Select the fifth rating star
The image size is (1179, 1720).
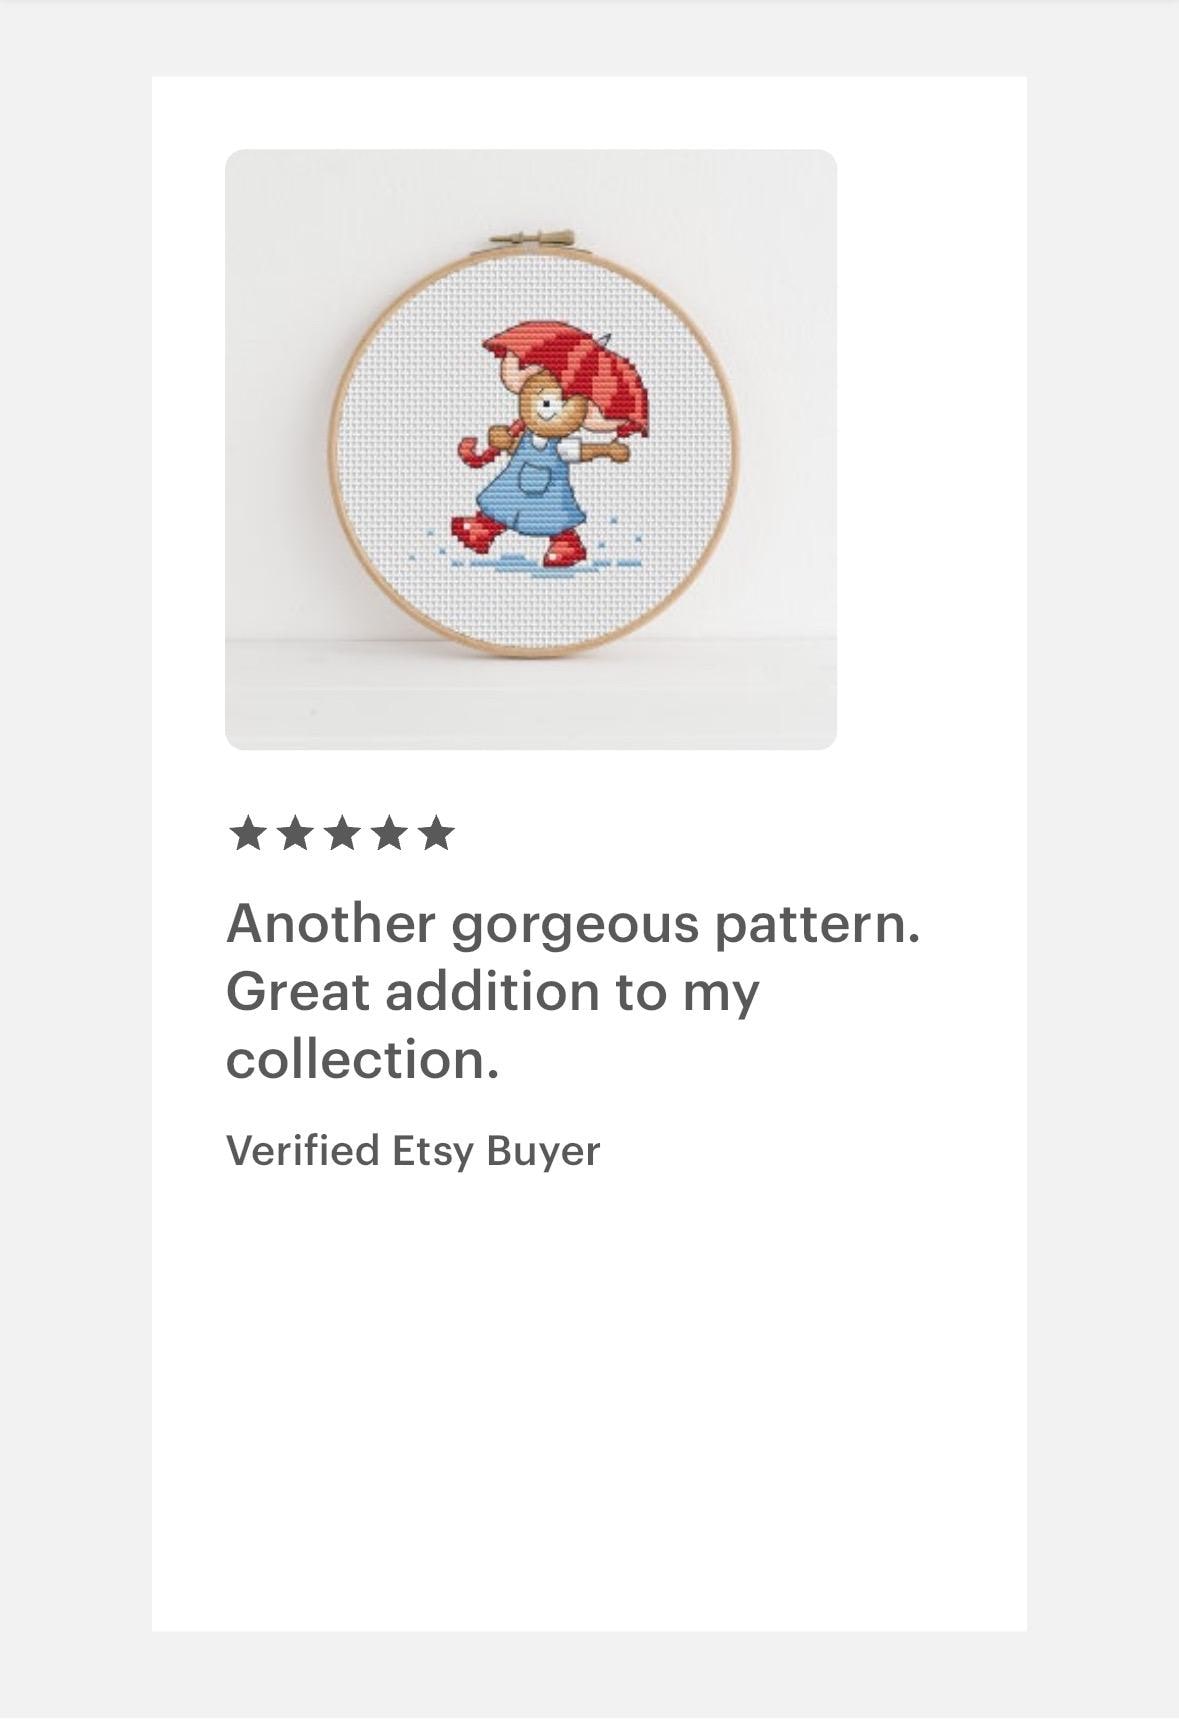tap(435, 833)
